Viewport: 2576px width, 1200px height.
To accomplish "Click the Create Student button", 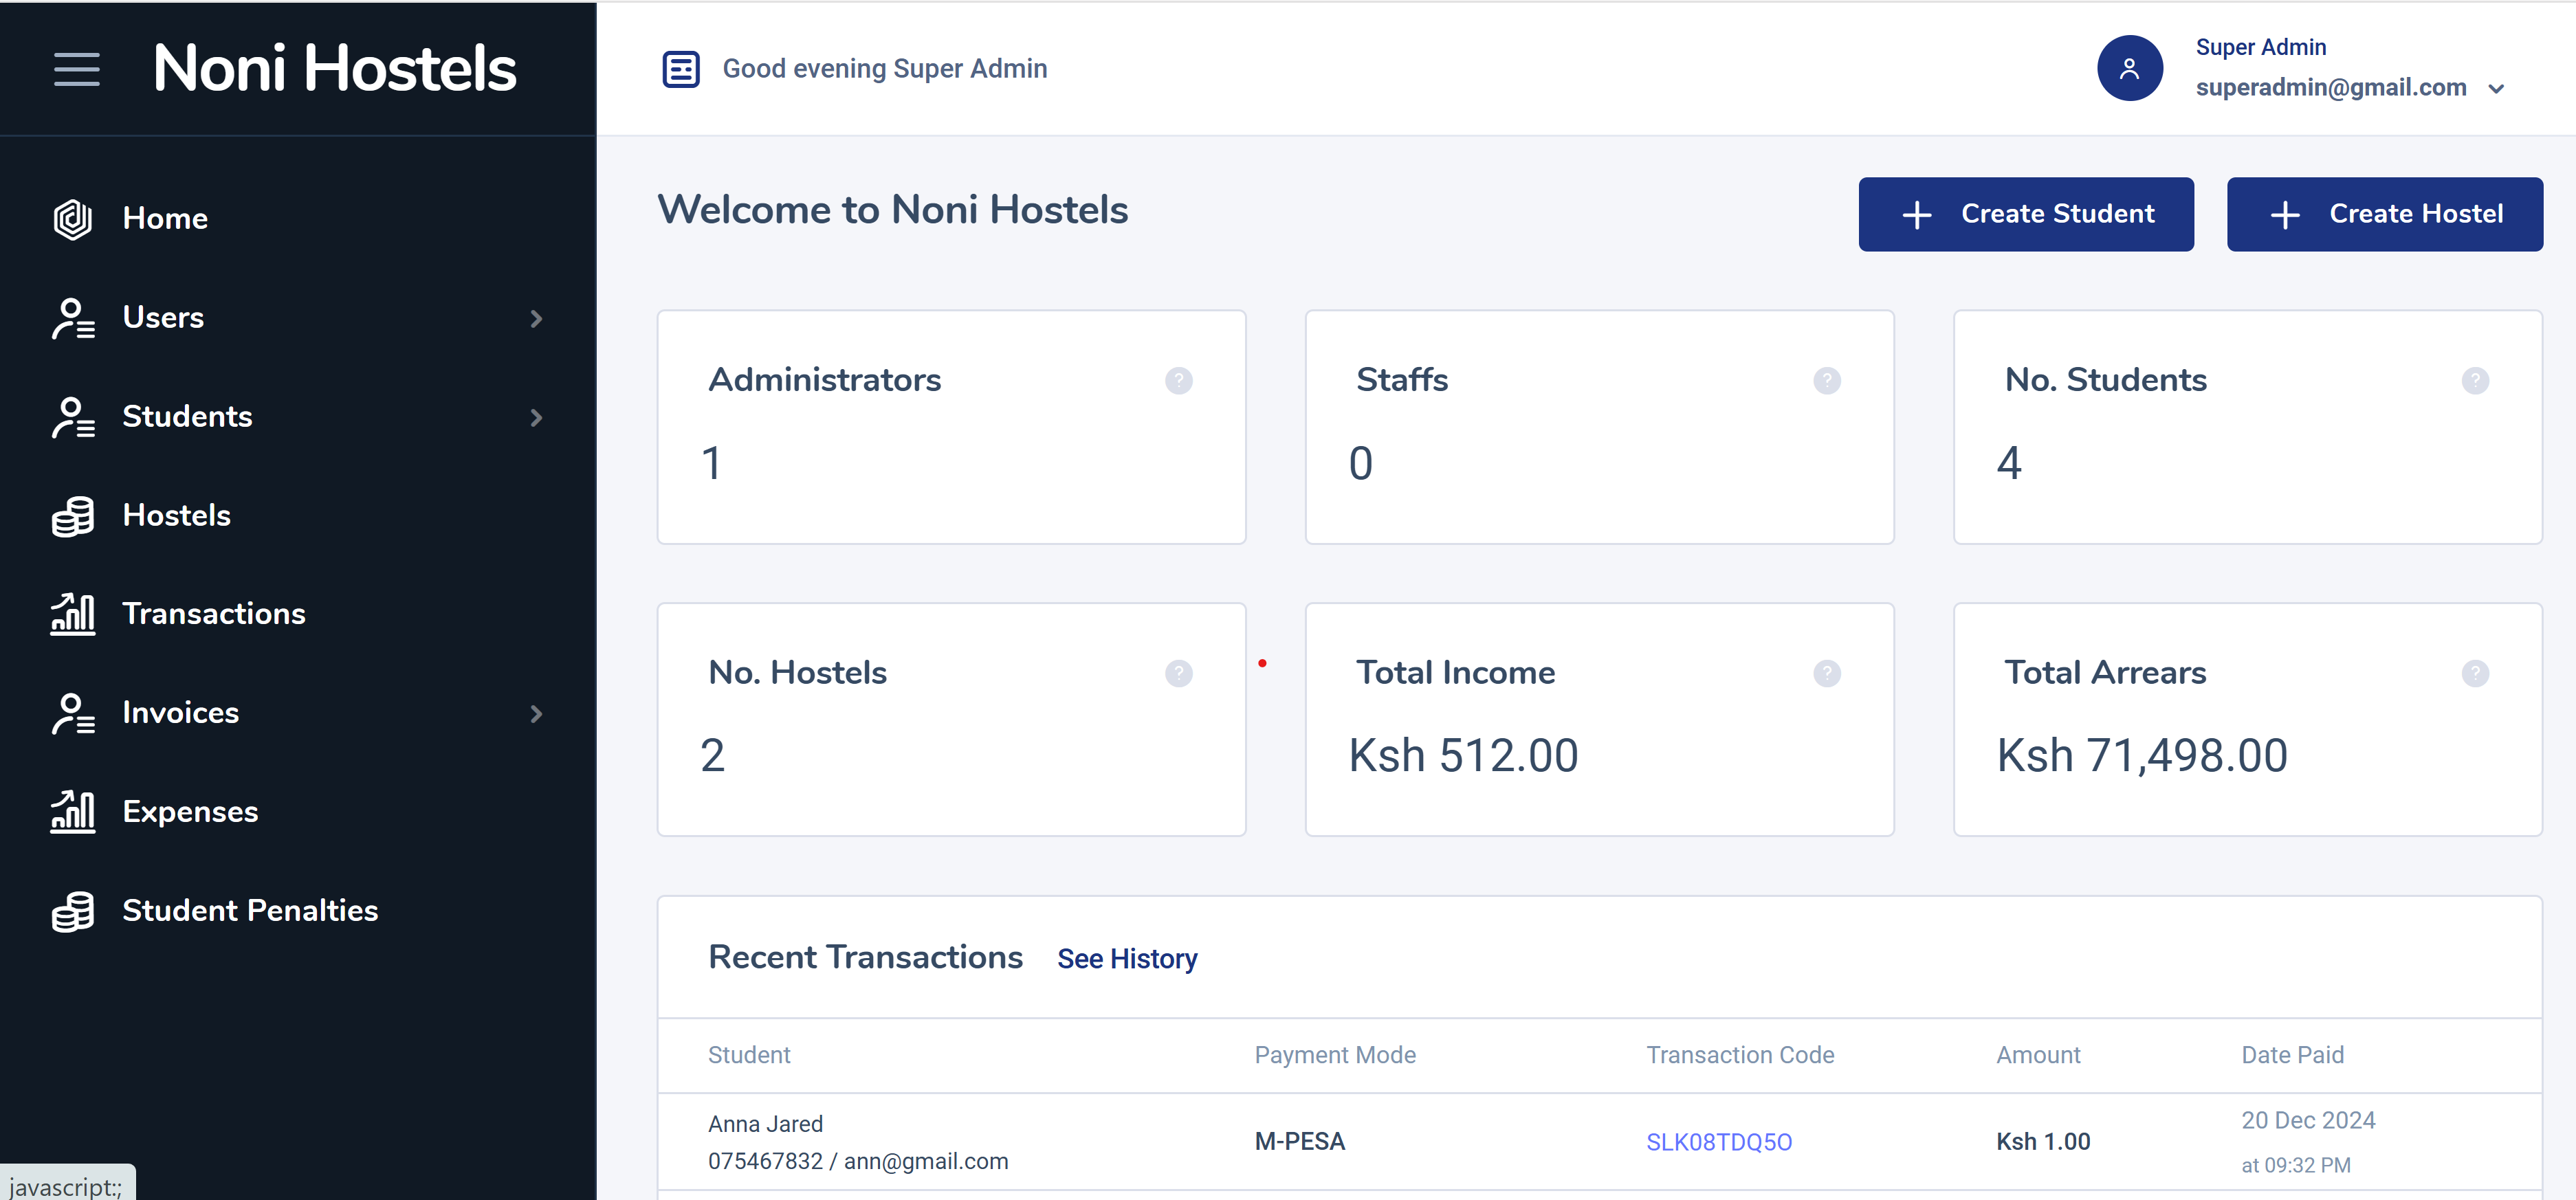I will pos(2025,214).
